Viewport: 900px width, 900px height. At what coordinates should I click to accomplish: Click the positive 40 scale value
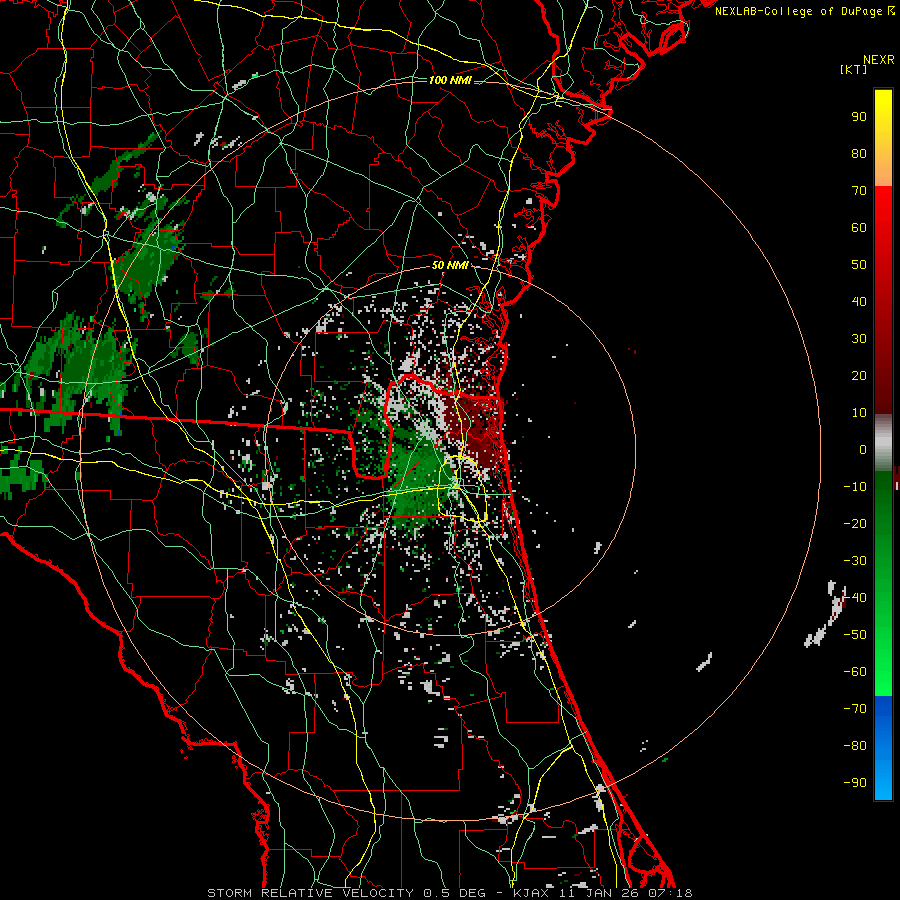tap(859, 301)
